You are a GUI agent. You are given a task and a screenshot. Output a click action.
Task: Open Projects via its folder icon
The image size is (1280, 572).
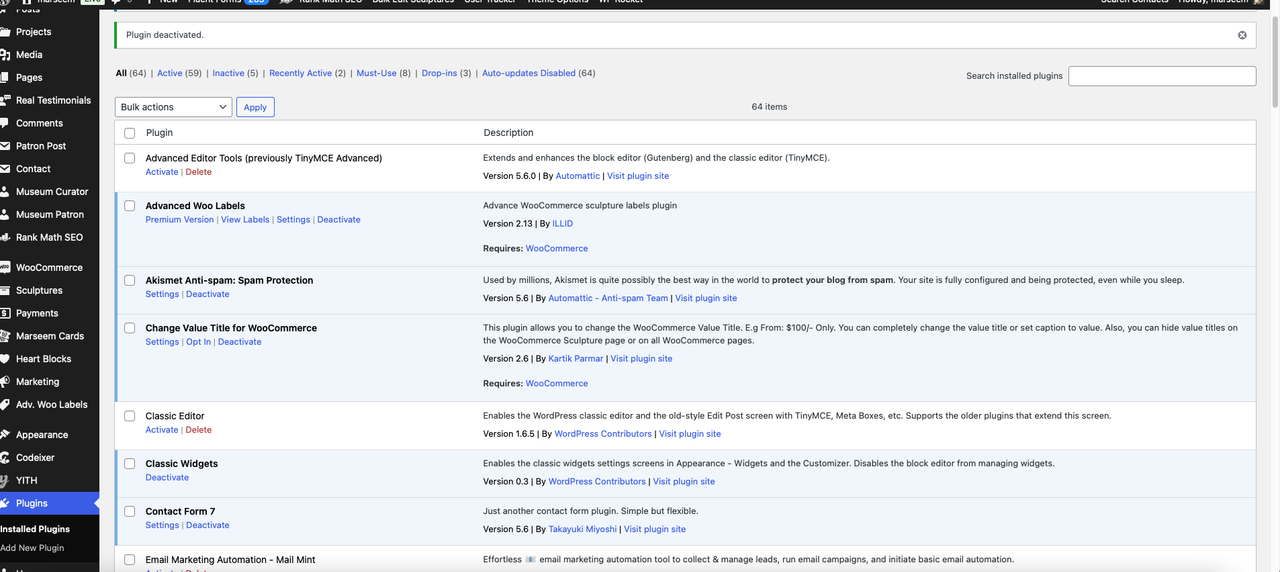(x=6, y=32)
